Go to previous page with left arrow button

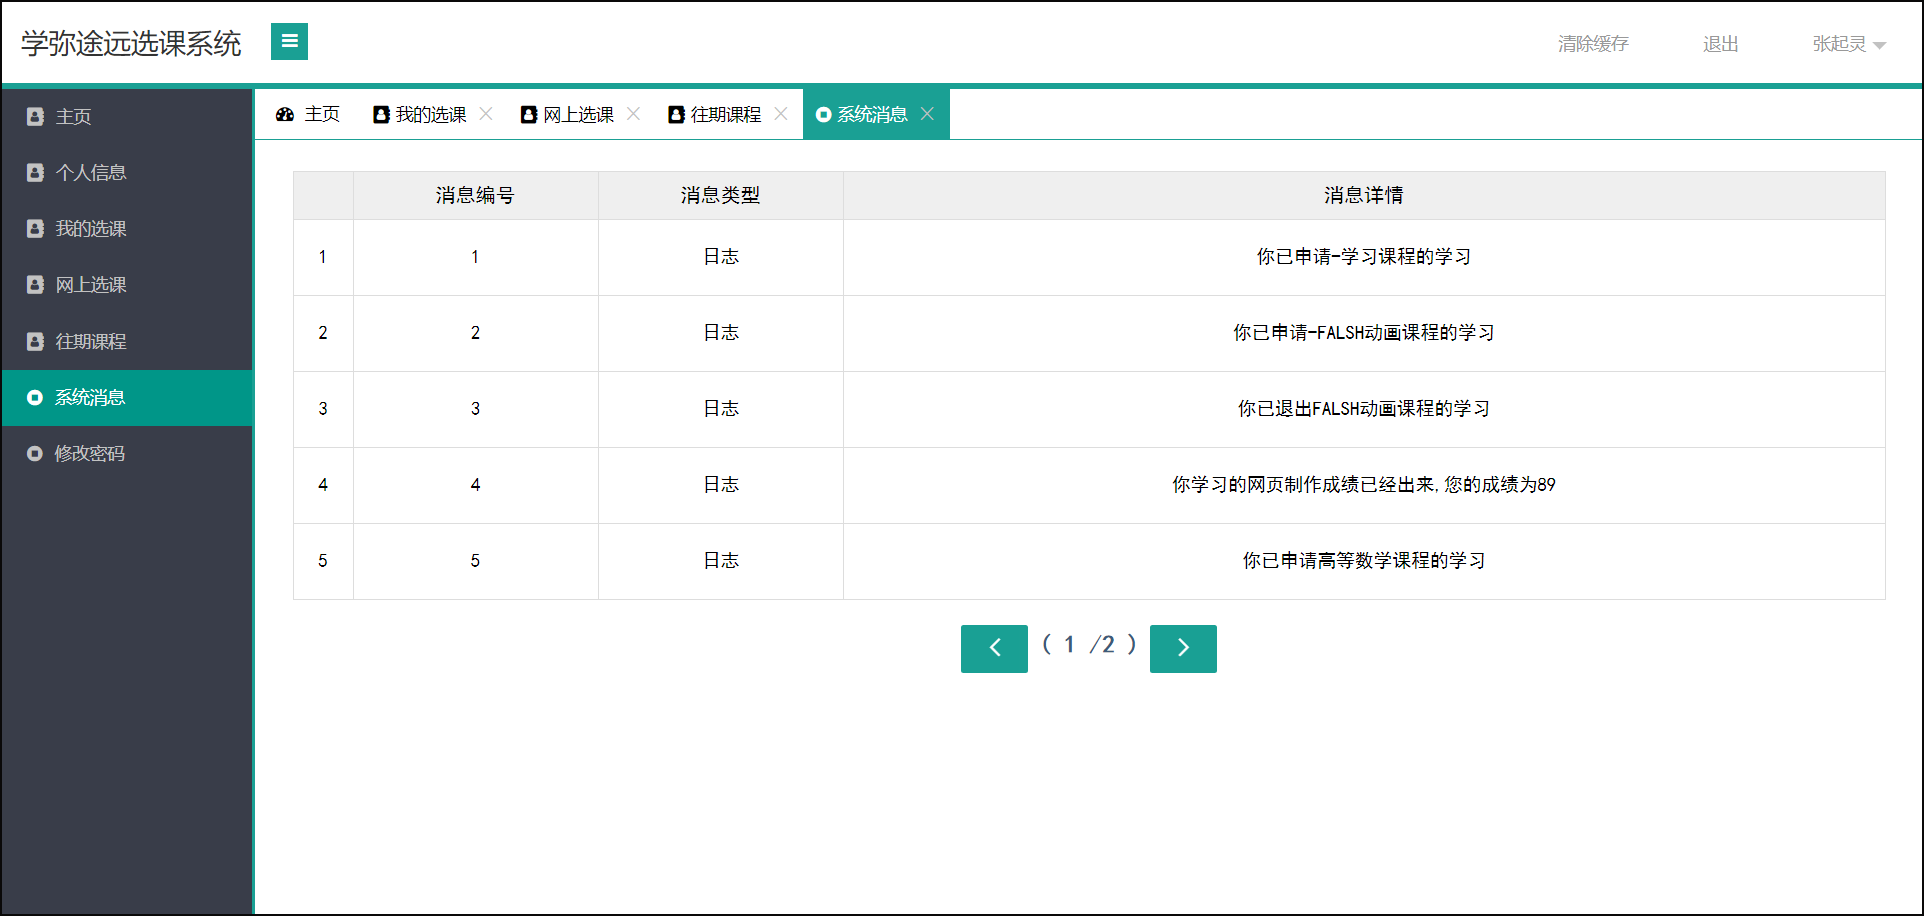tap(993, 648)
